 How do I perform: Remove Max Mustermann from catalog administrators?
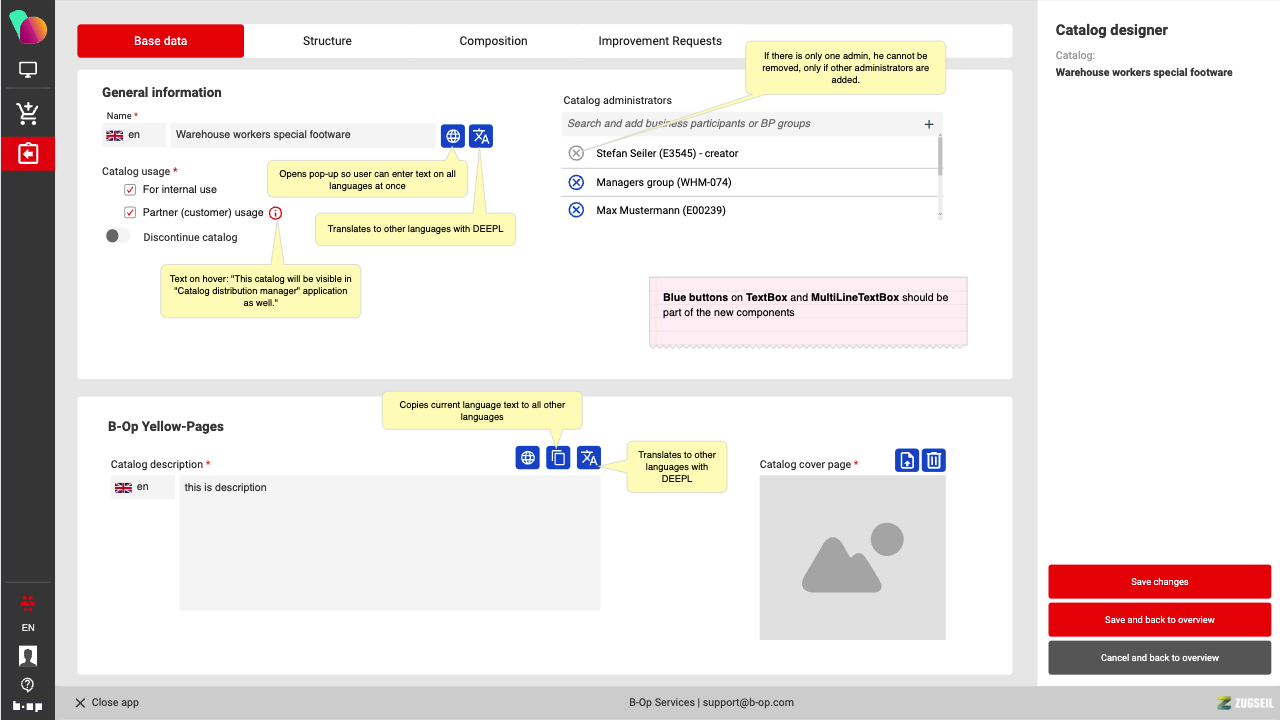click(576, 210)
